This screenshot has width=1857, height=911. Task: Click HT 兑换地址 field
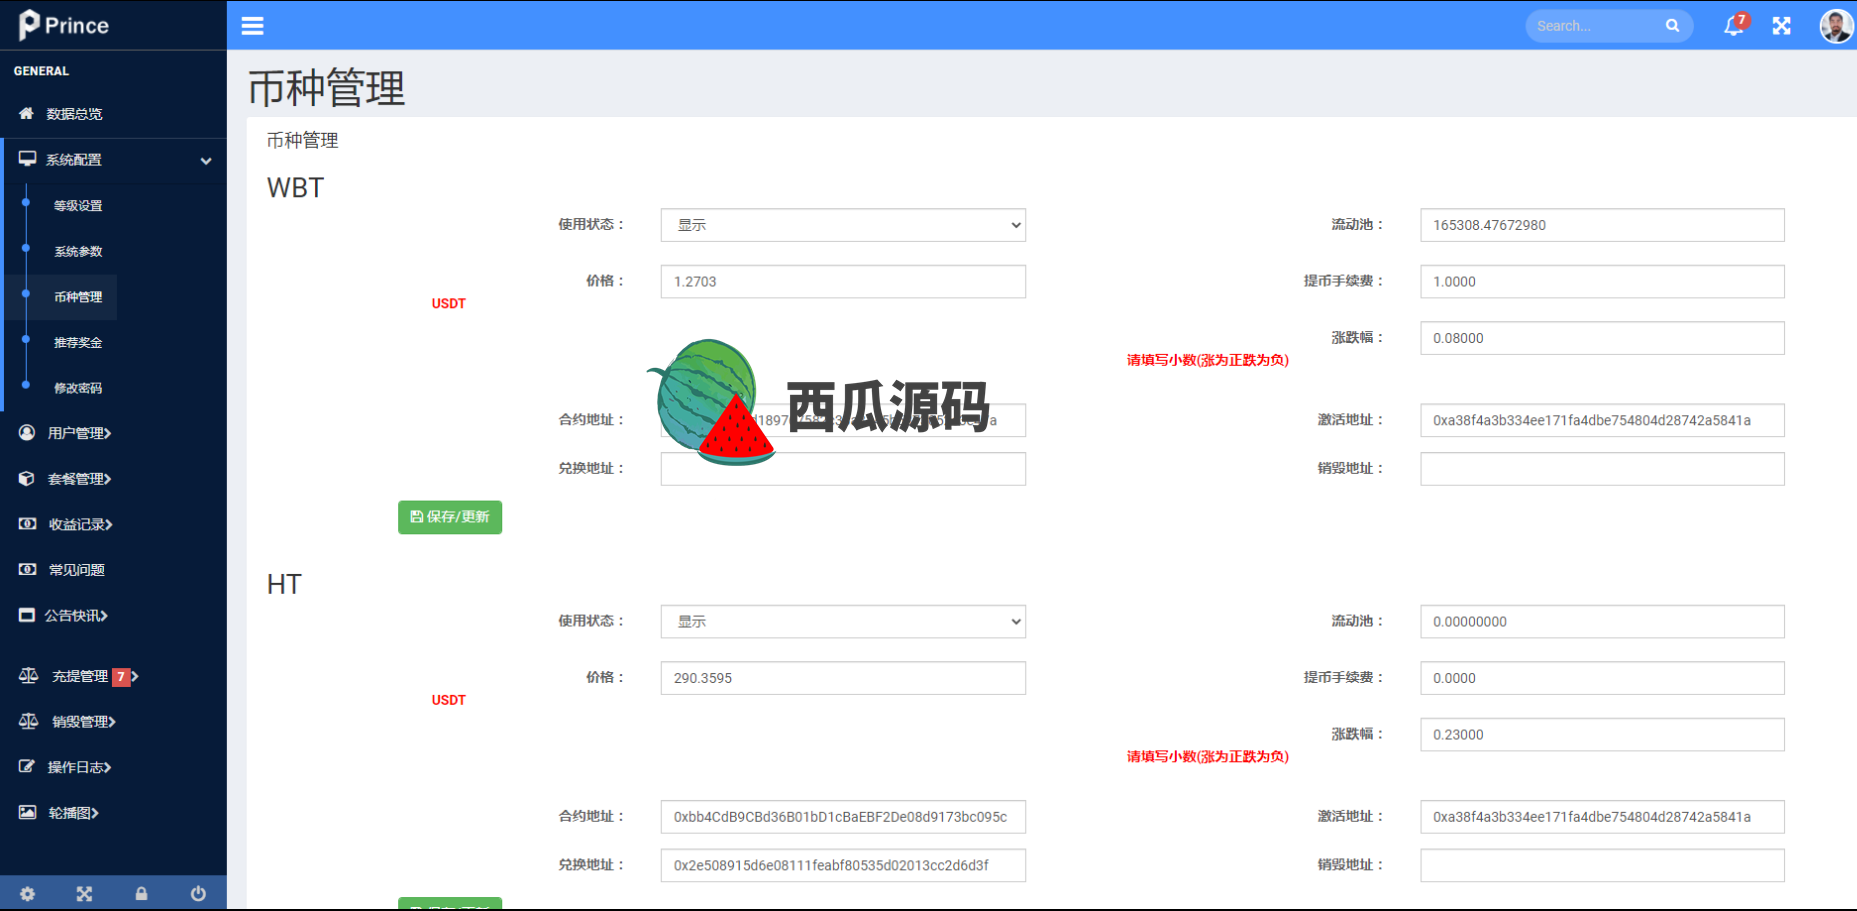pos(843,866)
